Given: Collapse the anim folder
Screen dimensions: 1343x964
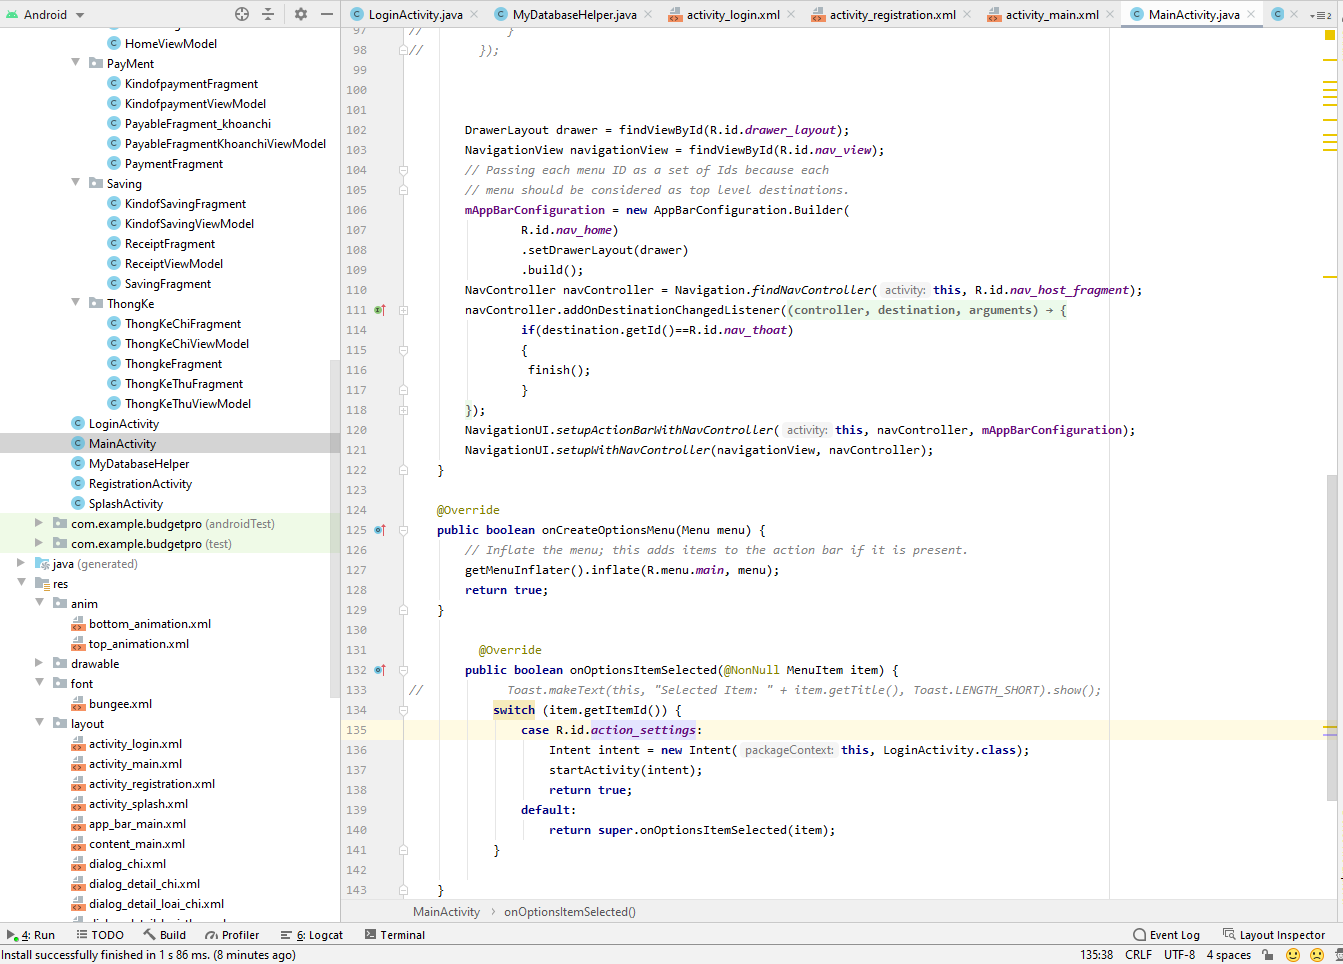Looking at the screenshot, I should 39,603.
